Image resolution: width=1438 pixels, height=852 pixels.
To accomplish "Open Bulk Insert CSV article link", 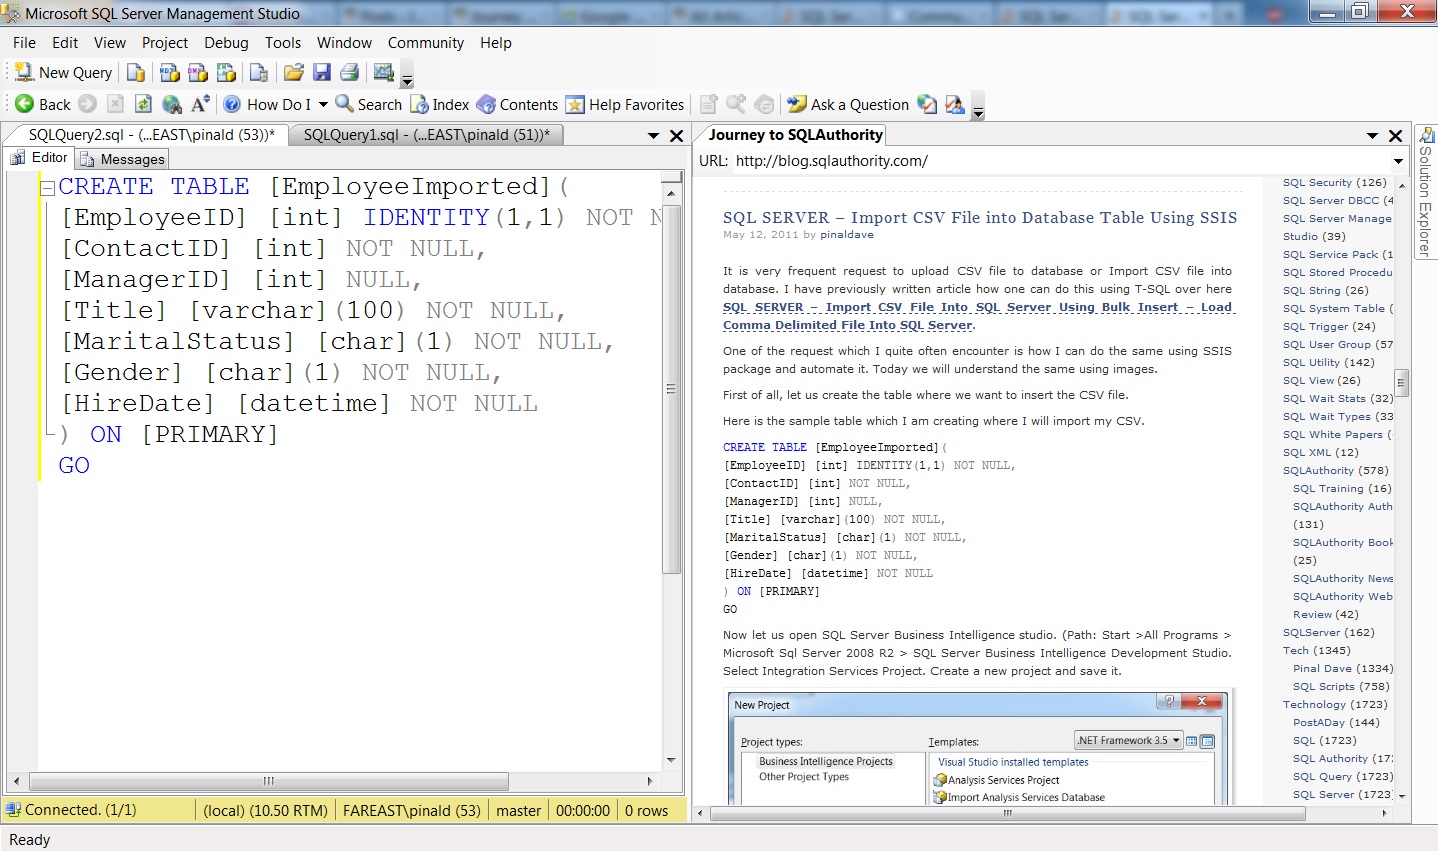I will pos(978,316).
